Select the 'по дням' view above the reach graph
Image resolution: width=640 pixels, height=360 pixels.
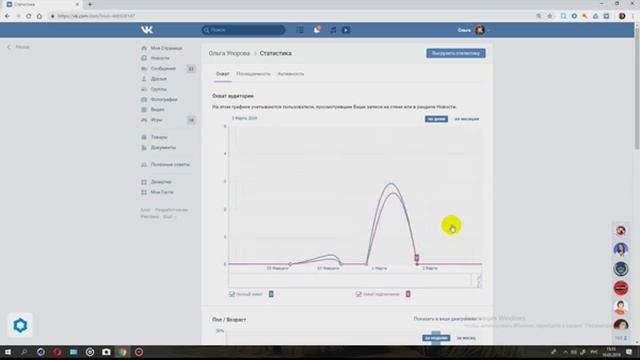coord(436,119)
